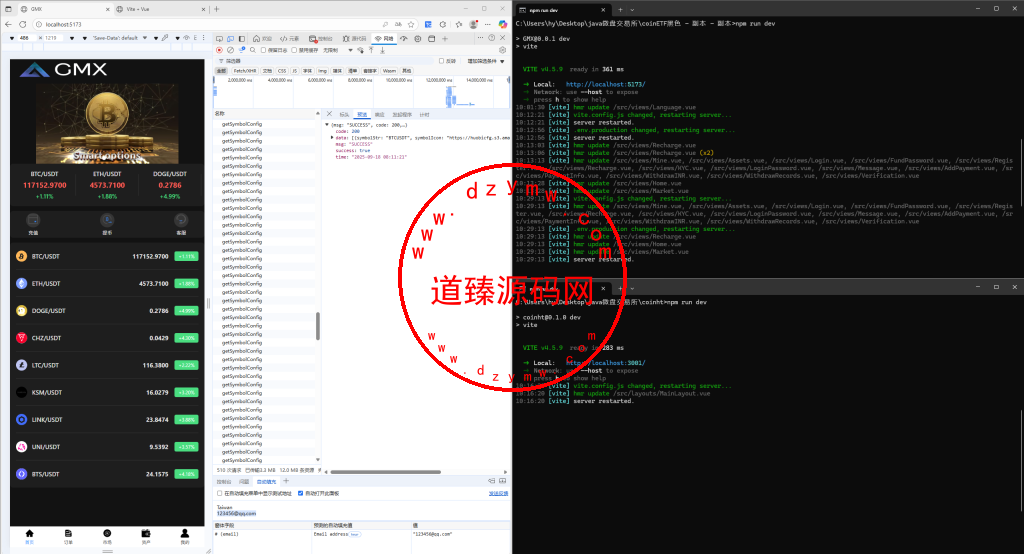Toggle DevTools sidebar dock icon

click(242, 39)
